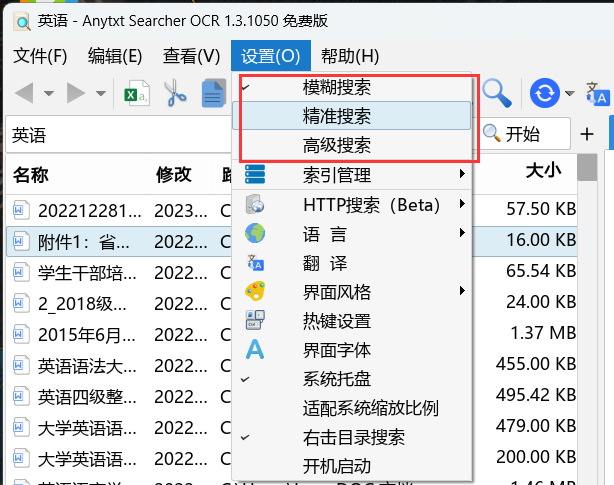
Task: Click the translate icon in the menu
Action: click(x=255, y=263)
